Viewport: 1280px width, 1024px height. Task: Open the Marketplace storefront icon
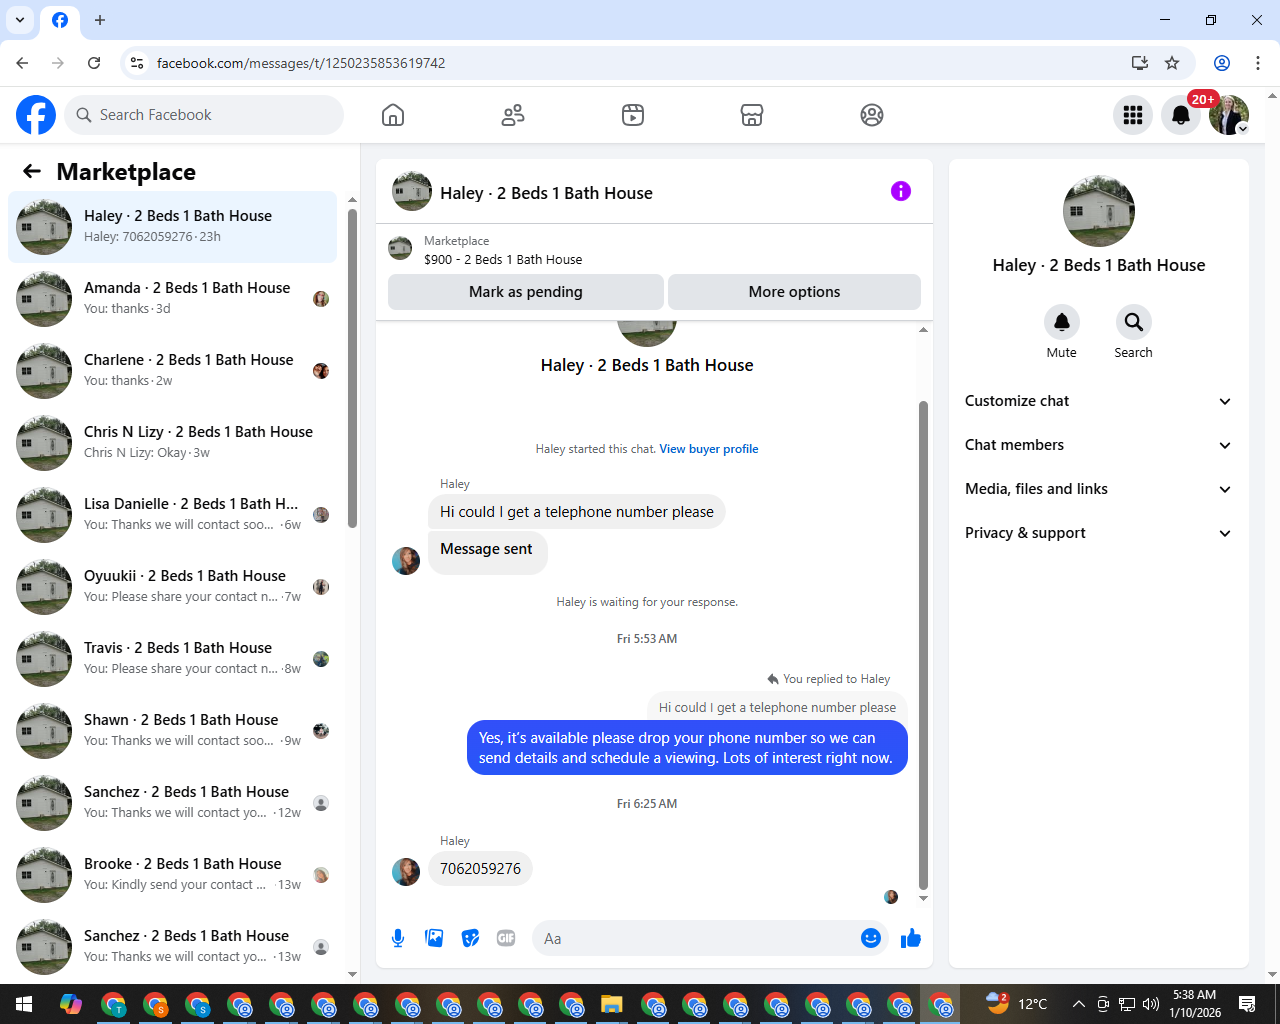[x=752, y=115]
